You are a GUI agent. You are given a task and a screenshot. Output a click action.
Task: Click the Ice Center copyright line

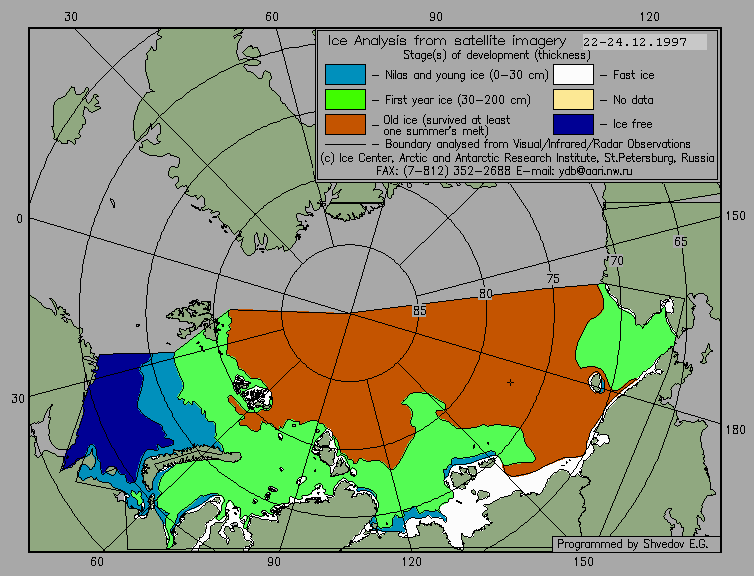tap(517, 158)
